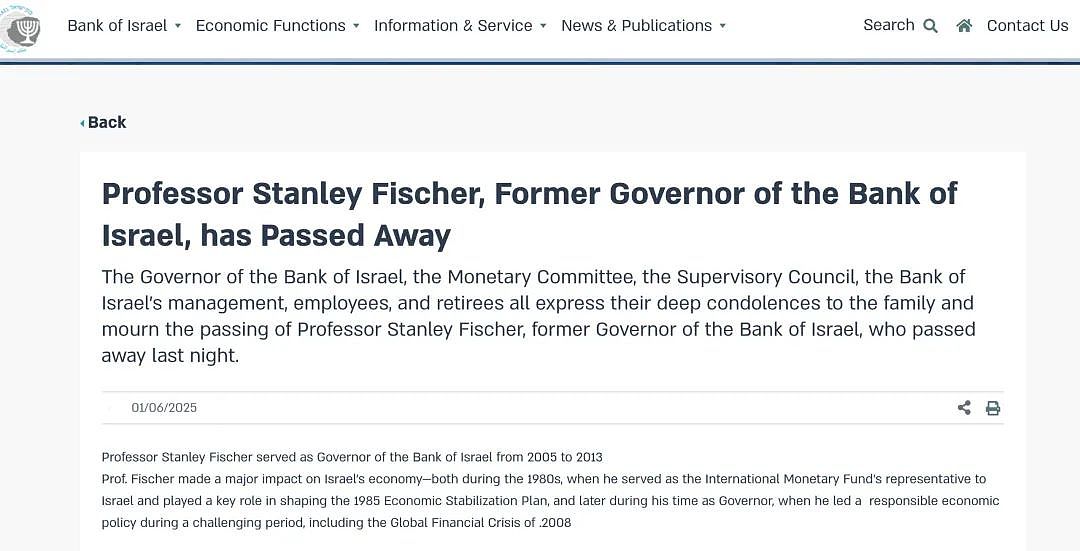
Task: Click the search magnifier icon
Action: pos(931,26)
